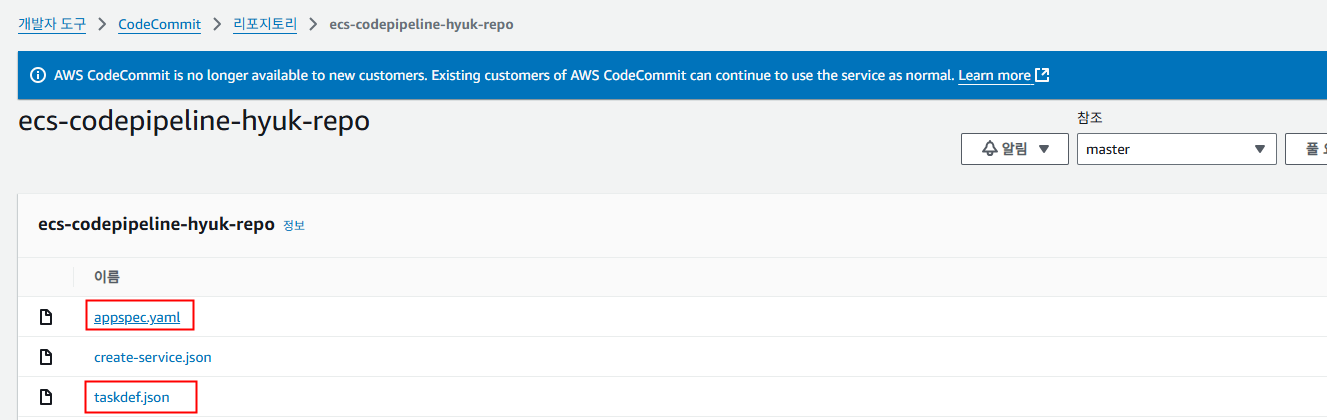Open the master branch reference dropdown
Viewport: 1327px width, 420px height.
[x=1176, y=149]
